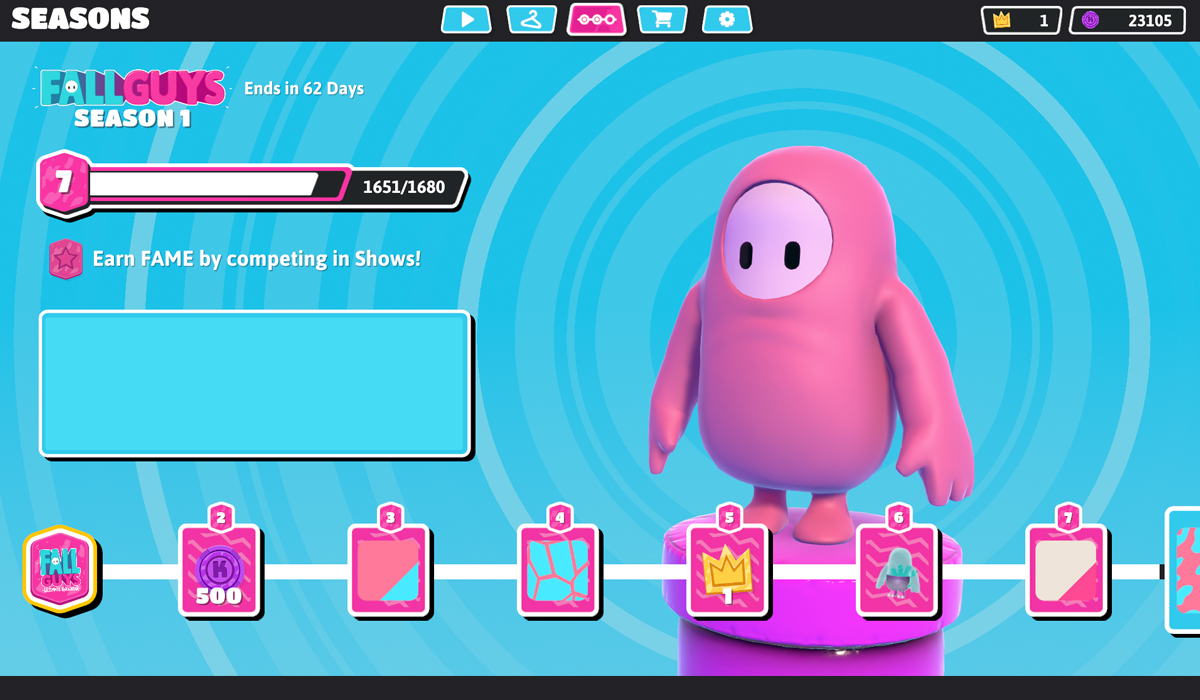This screenshot has height=700, width=1200.
Task: Open the Customiser hanger icon
Action: (531, 19)
